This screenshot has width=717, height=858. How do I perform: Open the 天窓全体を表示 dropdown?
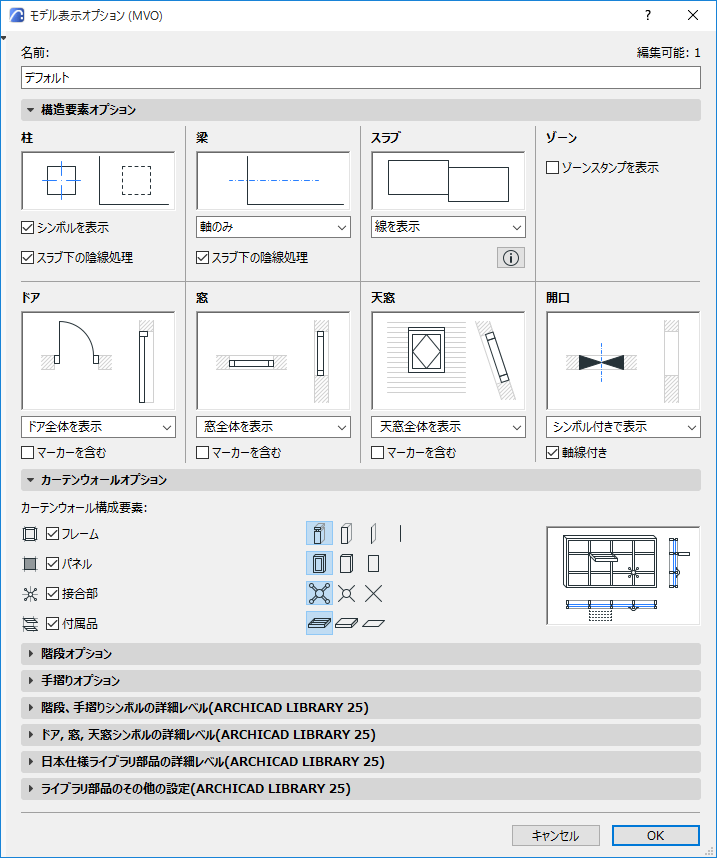tap(448, 427)
